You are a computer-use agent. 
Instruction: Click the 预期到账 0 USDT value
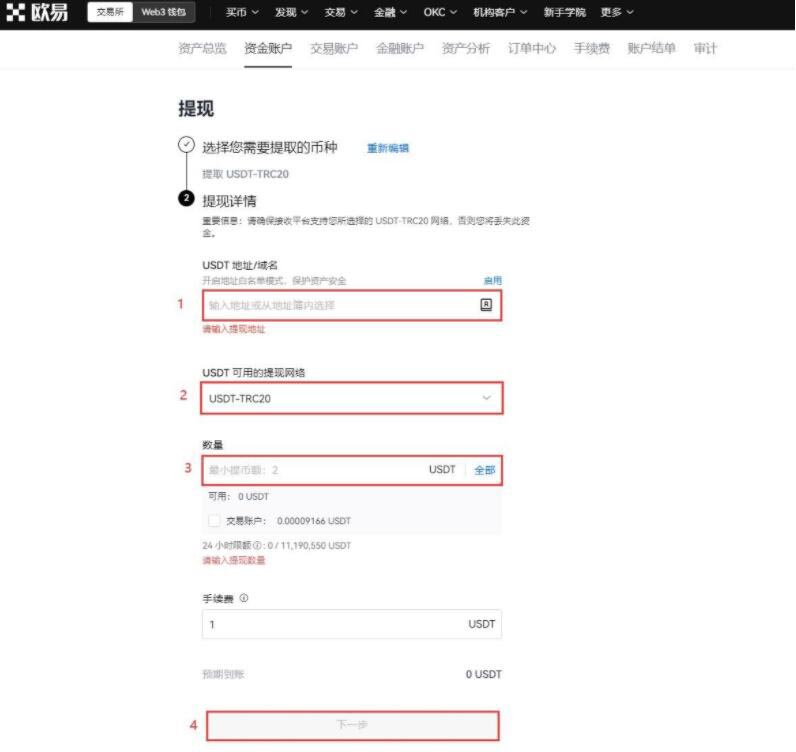(483, 674)
